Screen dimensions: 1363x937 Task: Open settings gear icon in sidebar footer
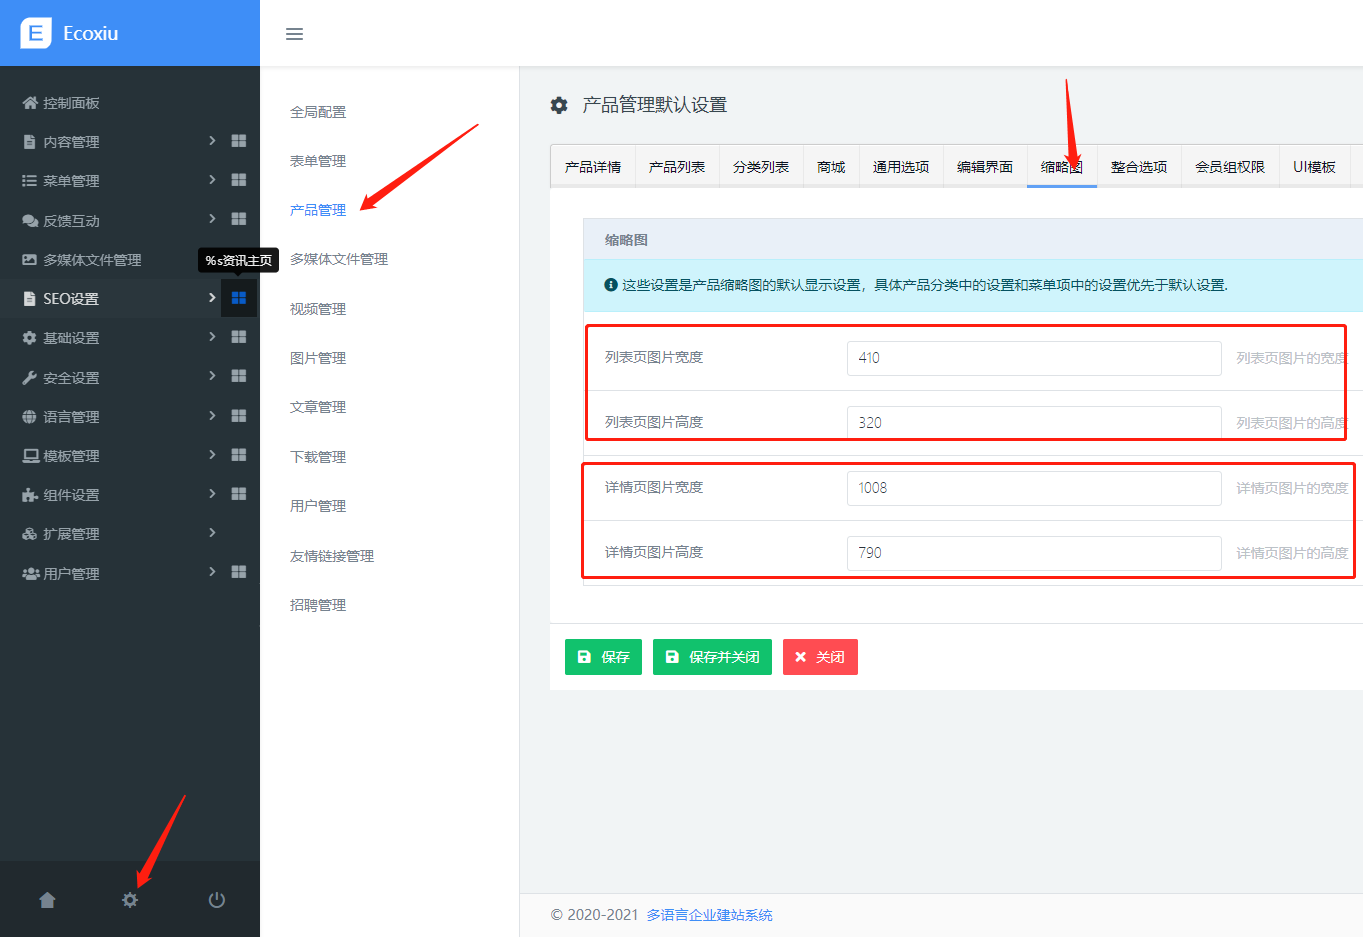130,900
